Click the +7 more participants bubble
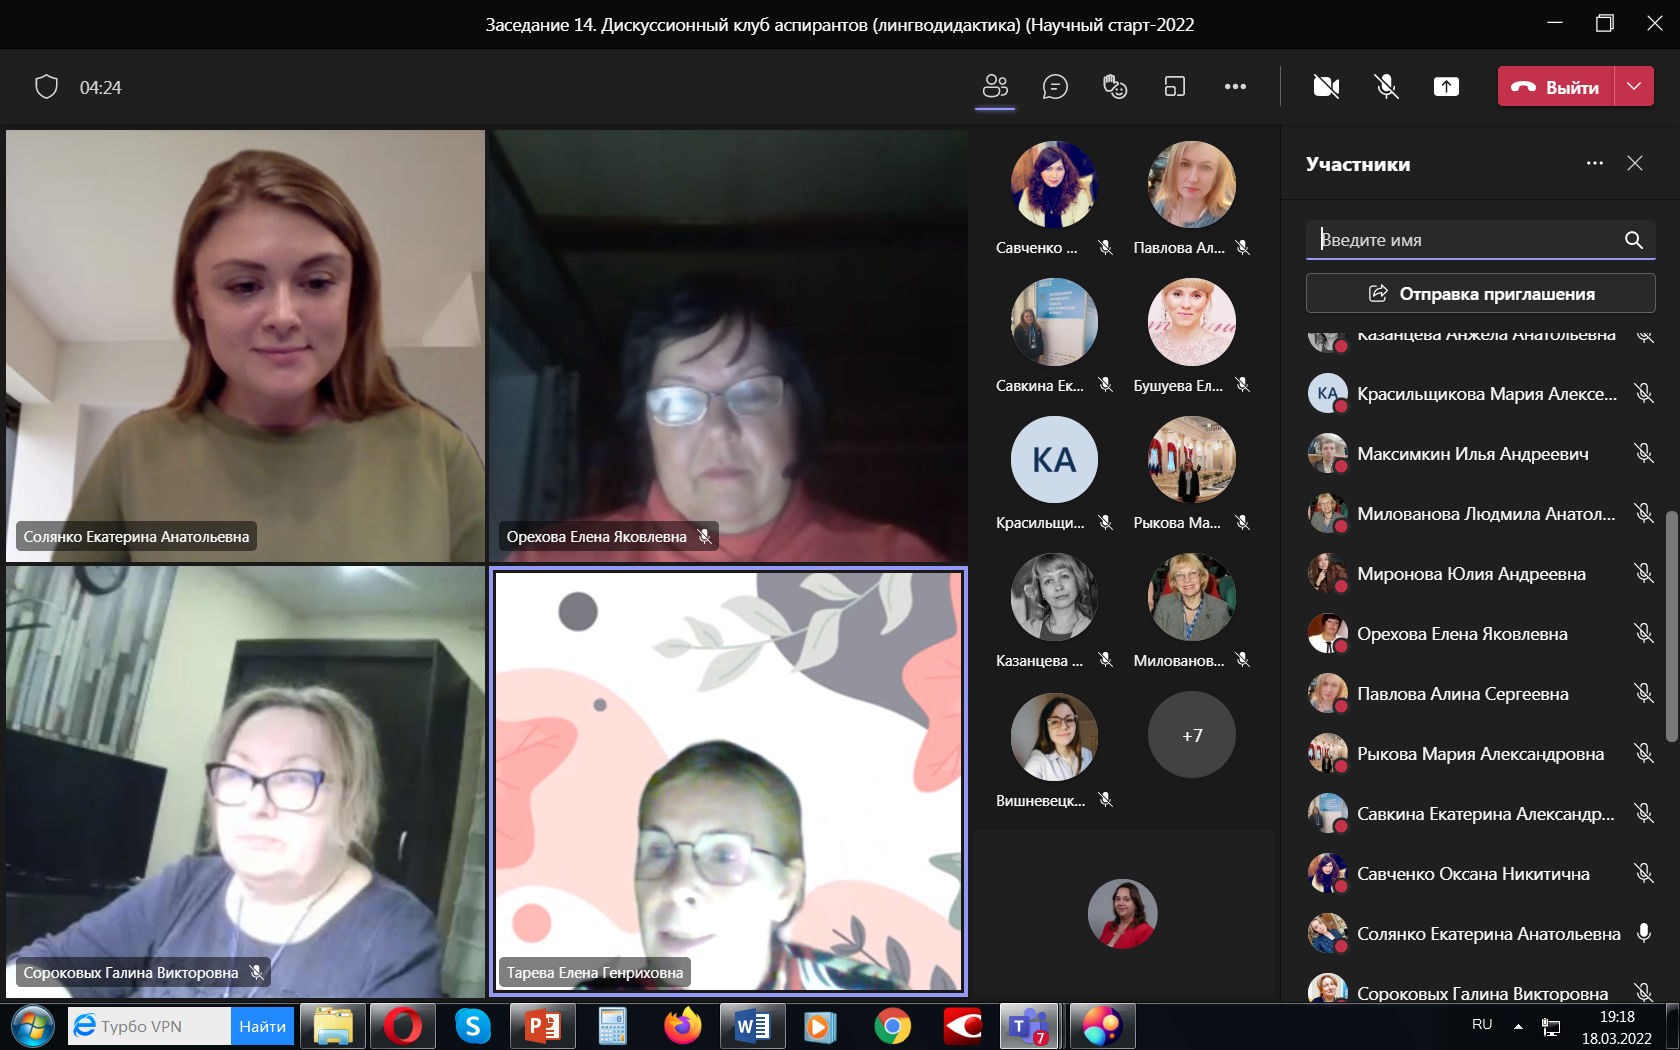 tap(1191, 735)
